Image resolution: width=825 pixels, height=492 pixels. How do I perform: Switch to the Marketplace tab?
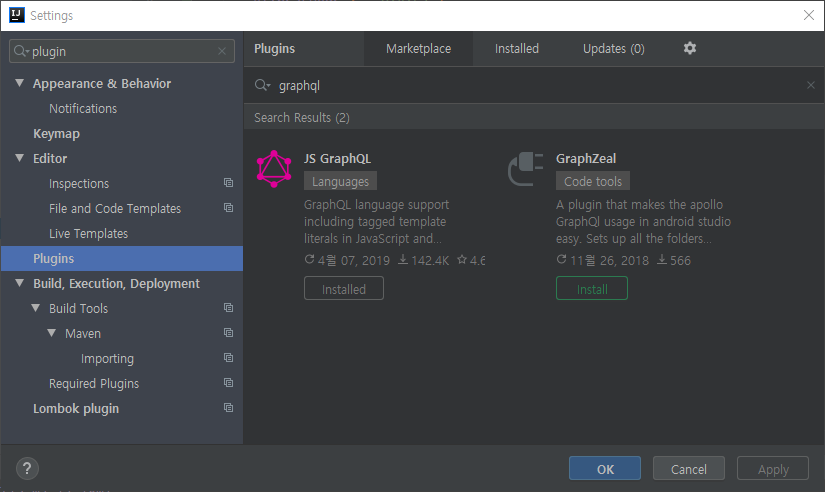click(x=418, y=48)
